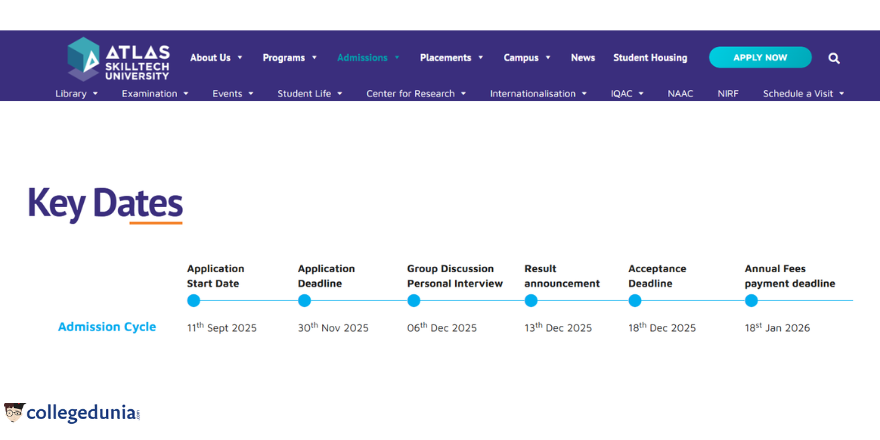This screenshot has width=880, height=440.
Task: Expand the Center for Research dropdown arrow
Action: tap(463, 94)
